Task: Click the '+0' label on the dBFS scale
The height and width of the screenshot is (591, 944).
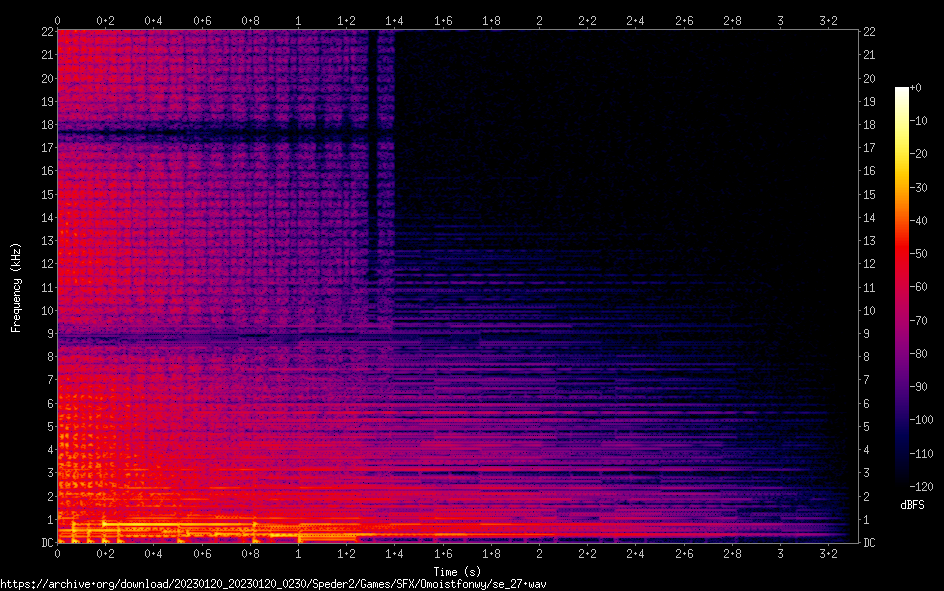Action: pos(917,88)
